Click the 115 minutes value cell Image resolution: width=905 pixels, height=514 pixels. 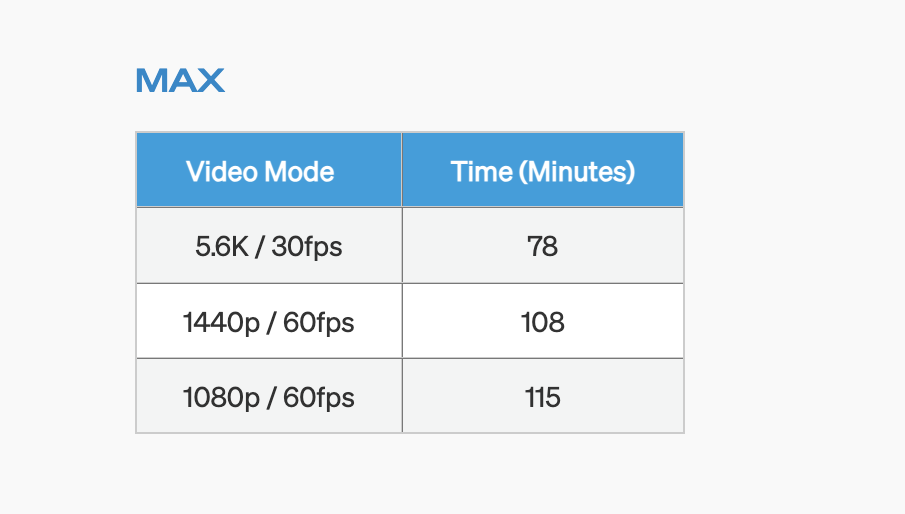tap(543, 397)
